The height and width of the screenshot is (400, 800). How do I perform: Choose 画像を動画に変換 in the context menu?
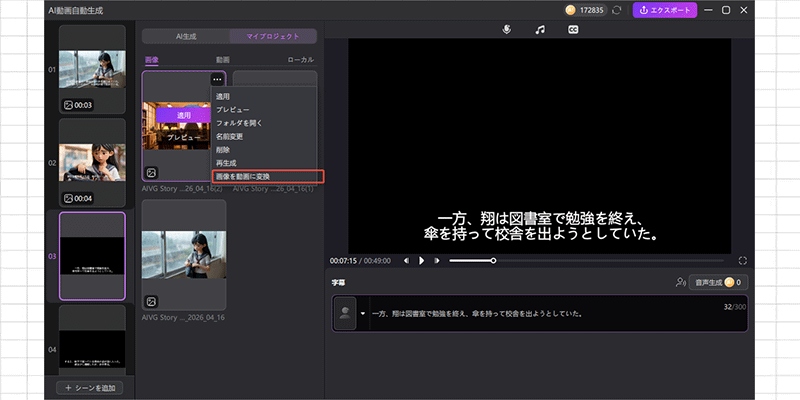[268, 176]
